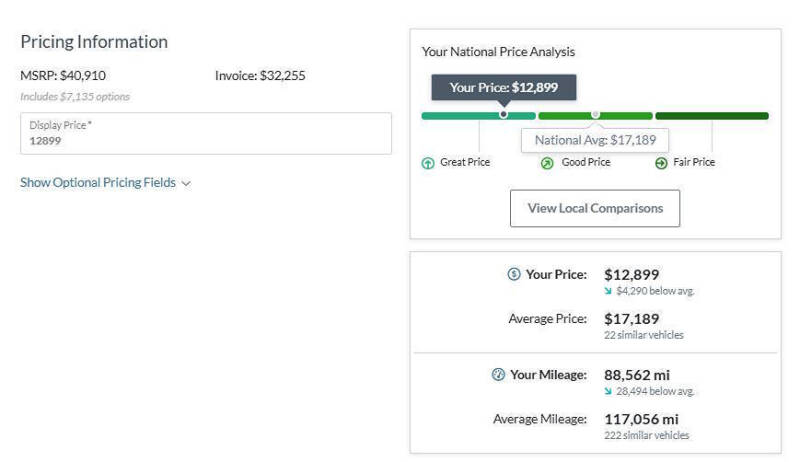The image size is (800, 462).
Task: Click the 22 similar vehicles text
Action: (644, 335)
